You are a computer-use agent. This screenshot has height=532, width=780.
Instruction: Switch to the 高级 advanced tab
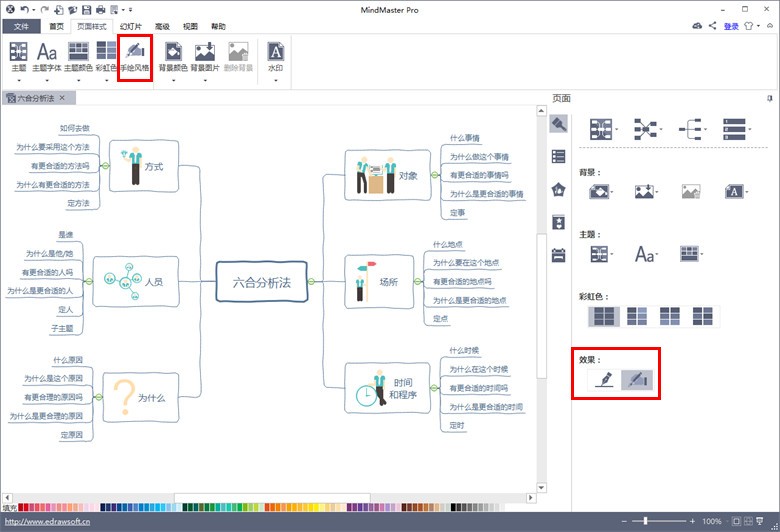(162, 26)
